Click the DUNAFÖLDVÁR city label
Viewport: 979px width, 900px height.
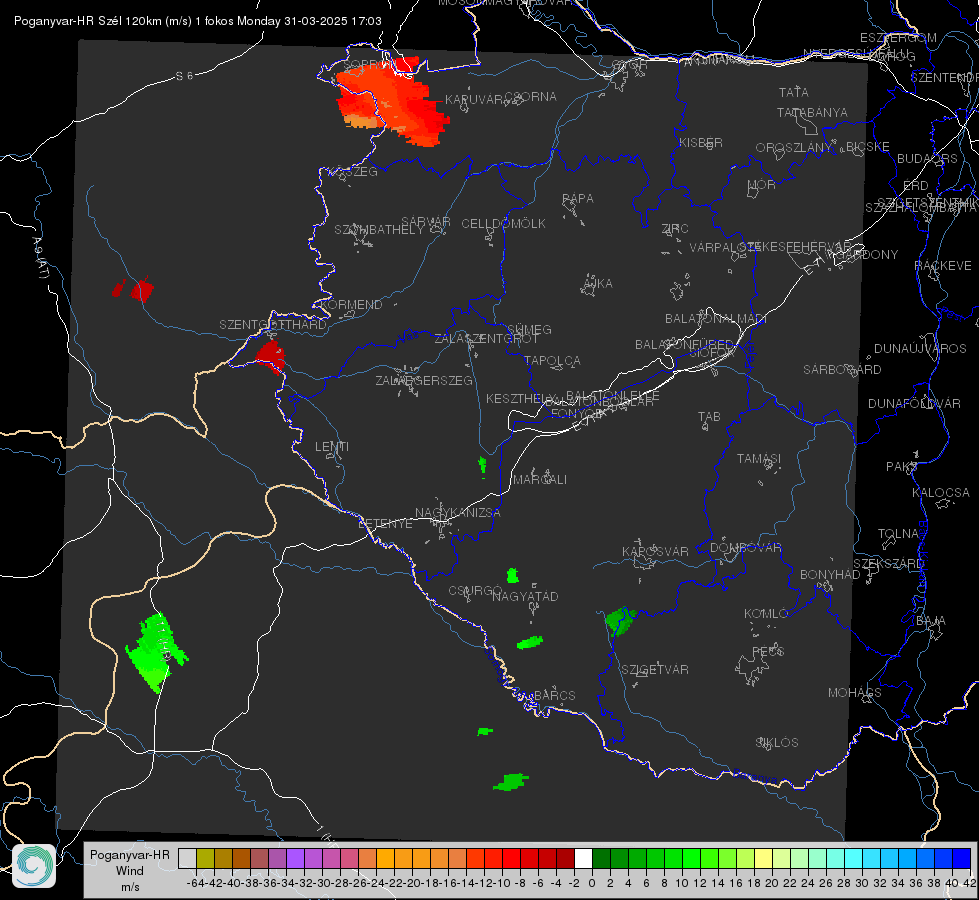coord(914,404)
